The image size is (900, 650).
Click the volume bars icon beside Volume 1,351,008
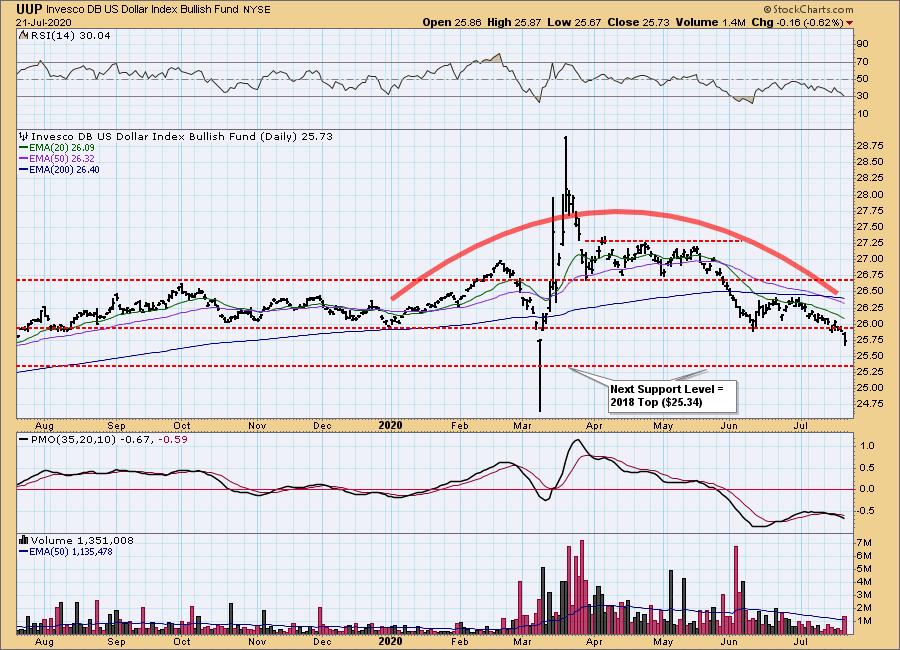point(24,540)
